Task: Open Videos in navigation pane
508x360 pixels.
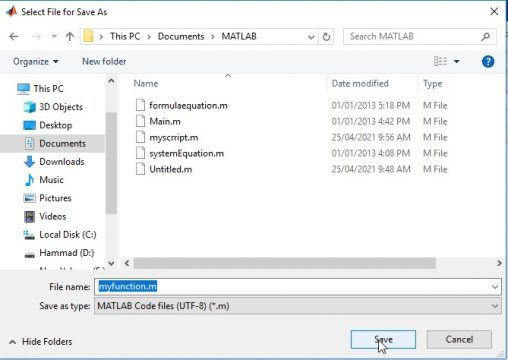Action: click(53, 216)
